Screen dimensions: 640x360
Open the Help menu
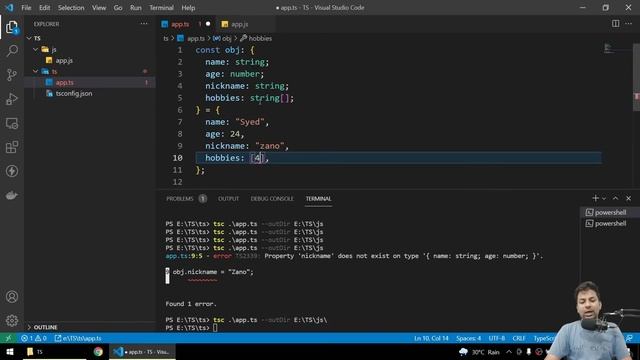pos(188,8)
